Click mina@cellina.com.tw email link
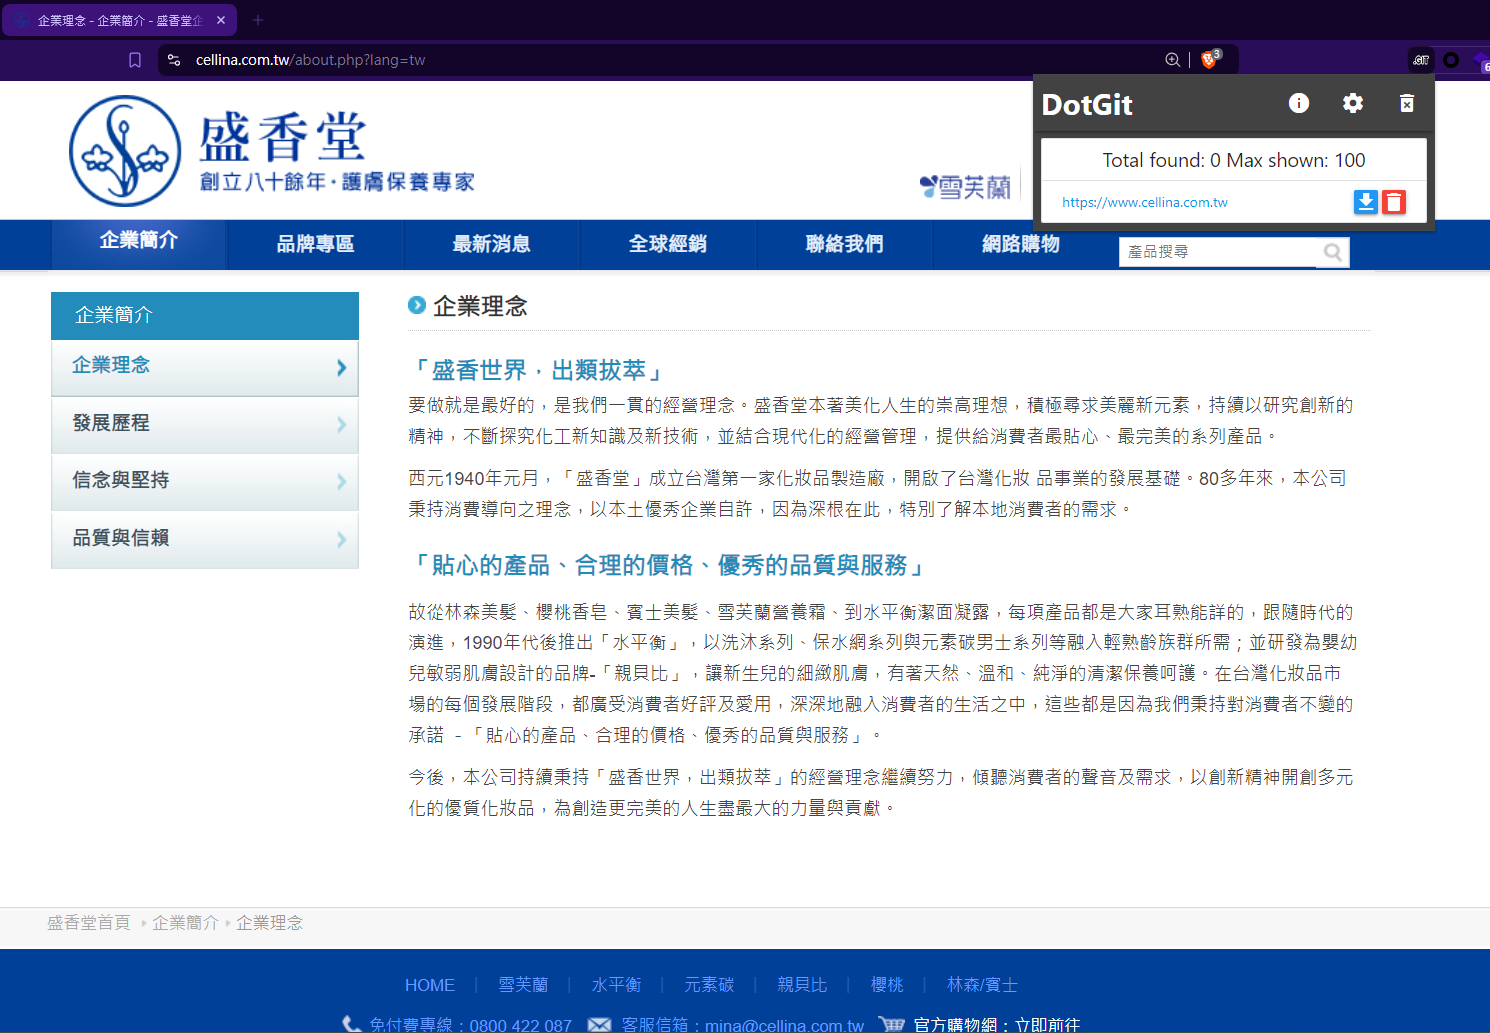This screenshot has width=1490, height=1033. (784, 1025)
